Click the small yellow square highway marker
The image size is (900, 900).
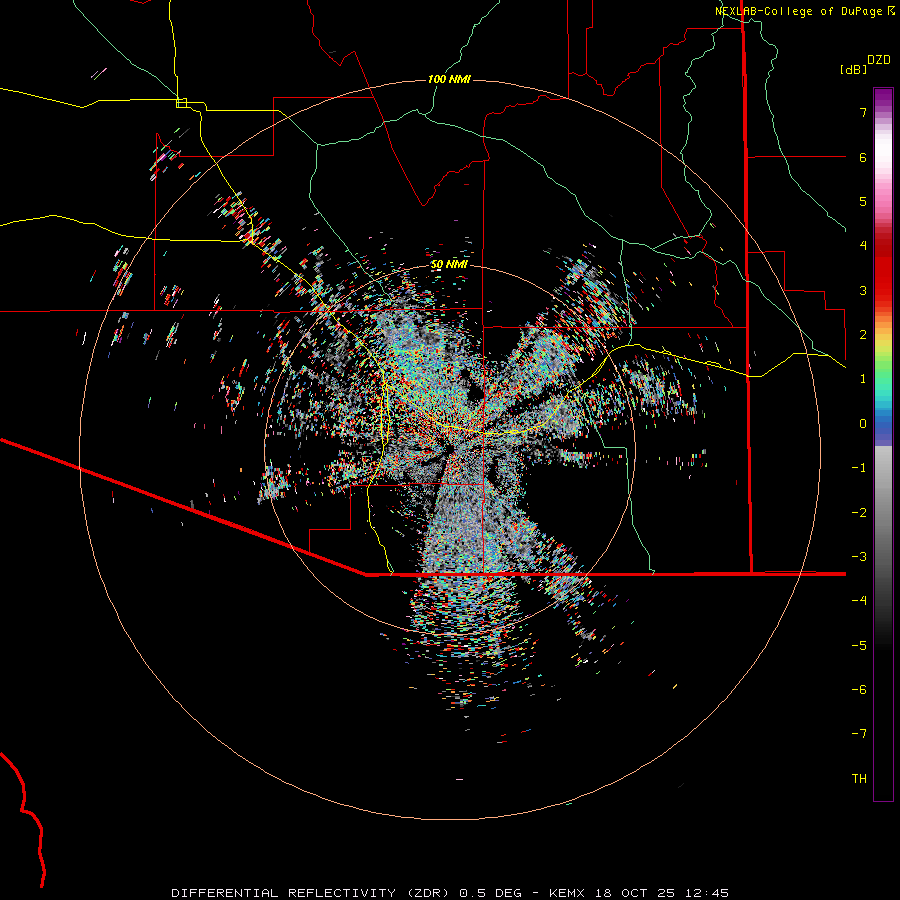click(x=181, y=103)
